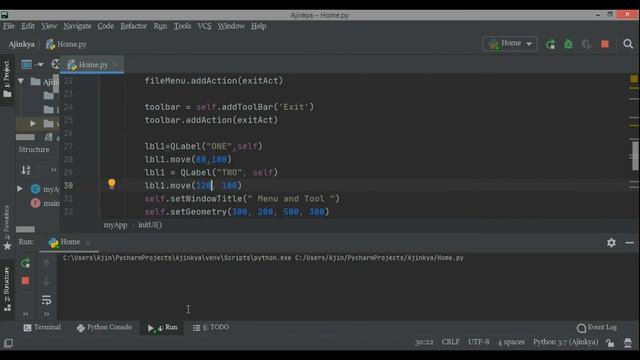Click the run console output path line
Viewport: 640px width, 360px height.
(263, 258)
